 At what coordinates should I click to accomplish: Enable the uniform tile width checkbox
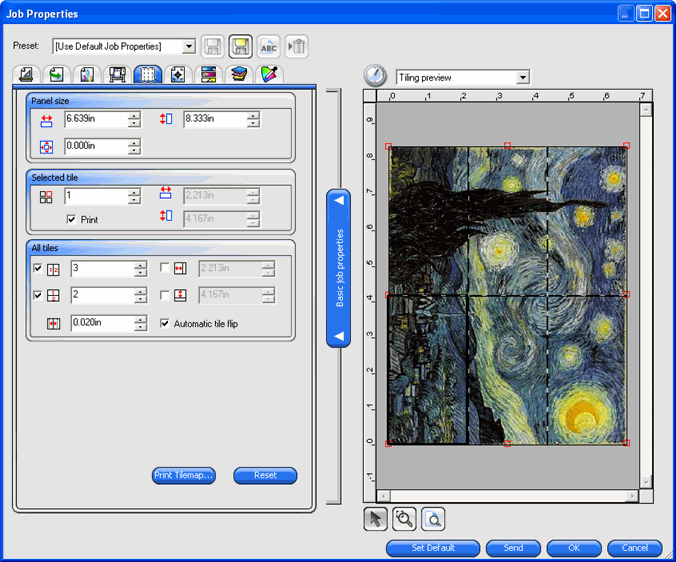[x=165, y=268]
